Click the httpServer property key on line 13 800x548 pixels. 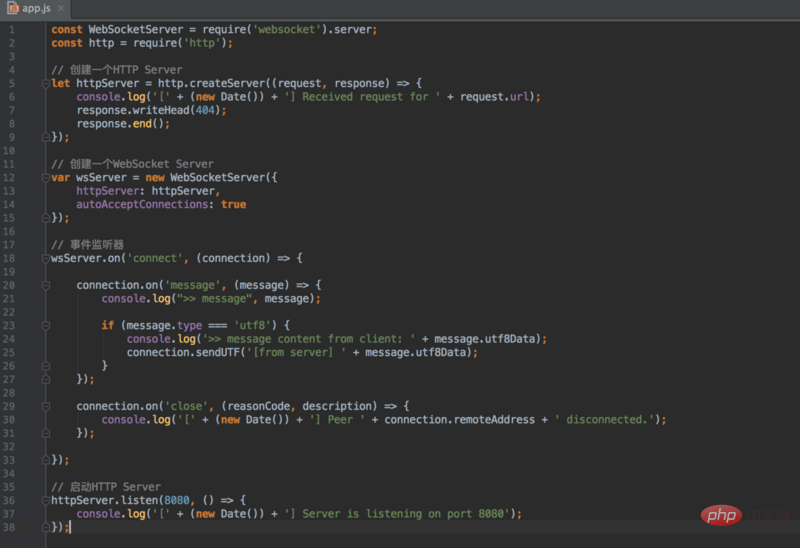(108, 191)
